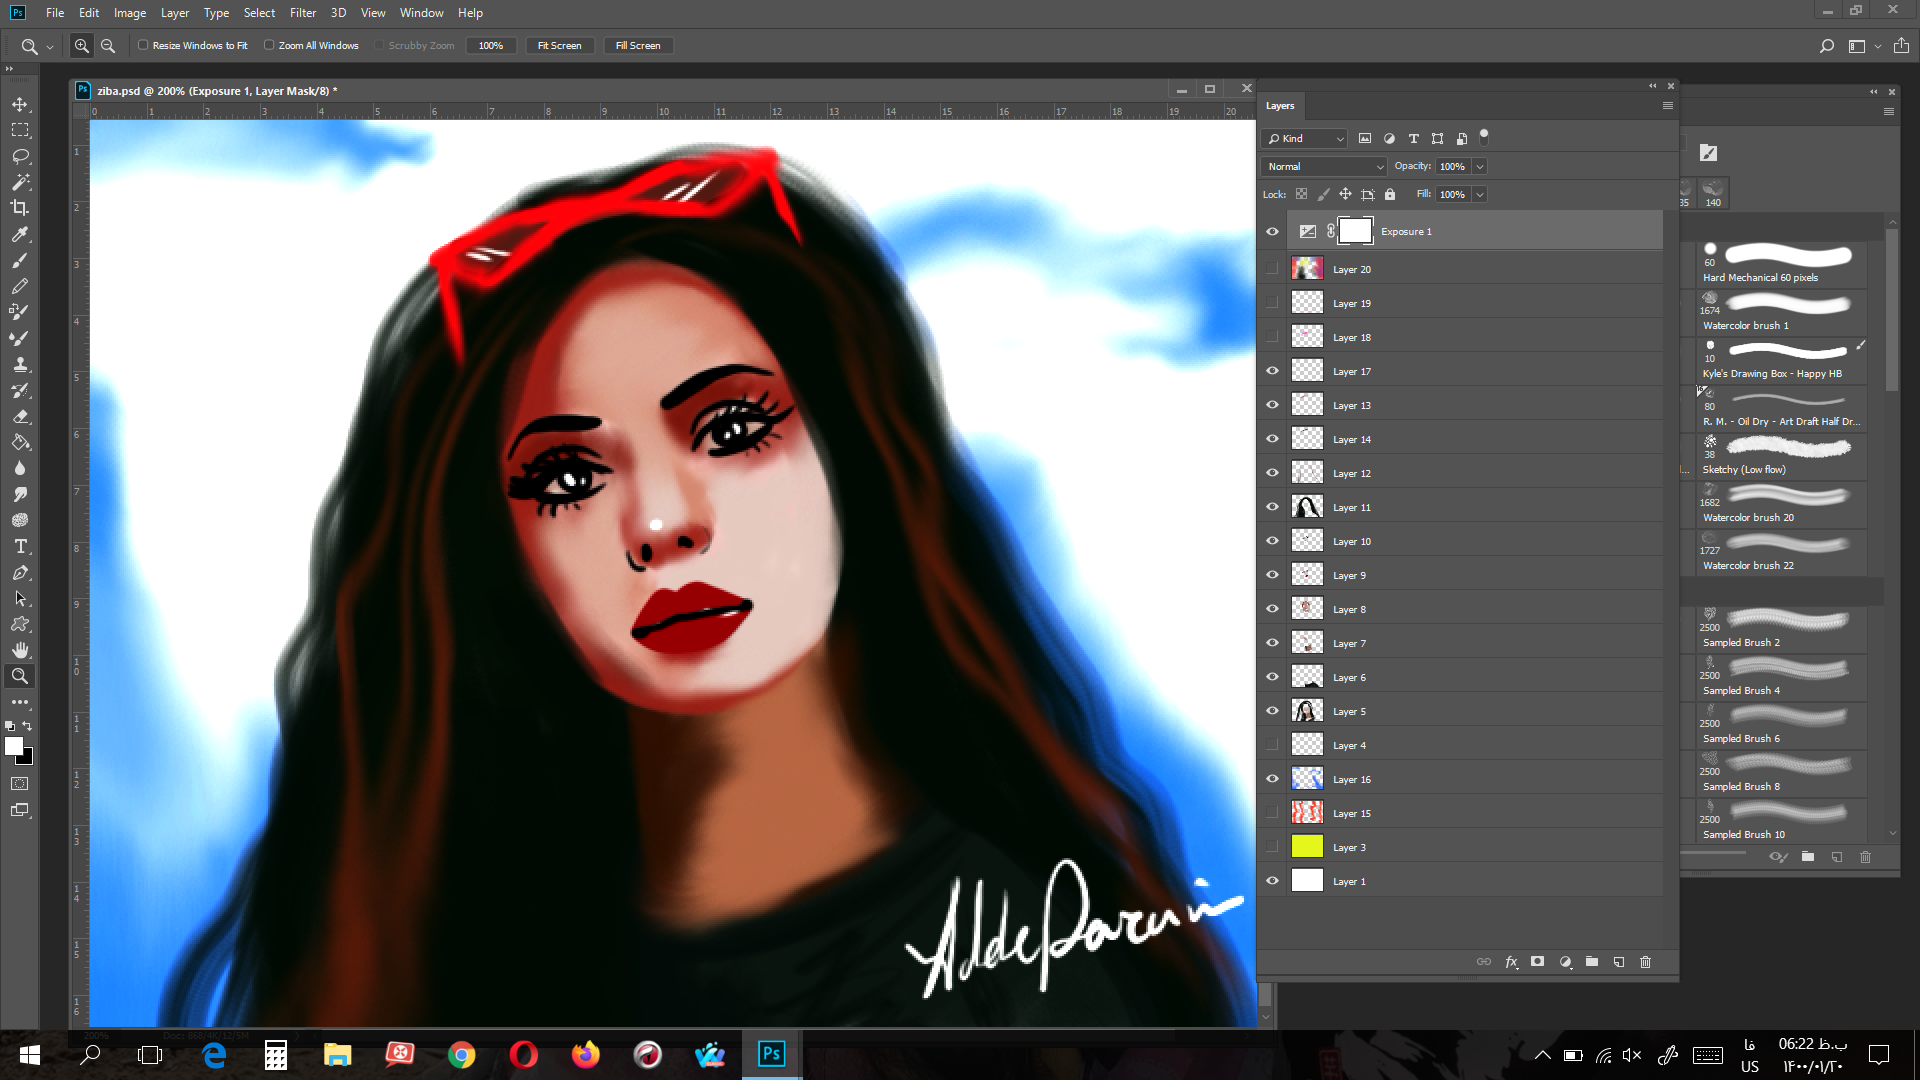Select the Lasso tool
The height and width of the screenshot is (1080, 1920).
click(x=20, y=156)
